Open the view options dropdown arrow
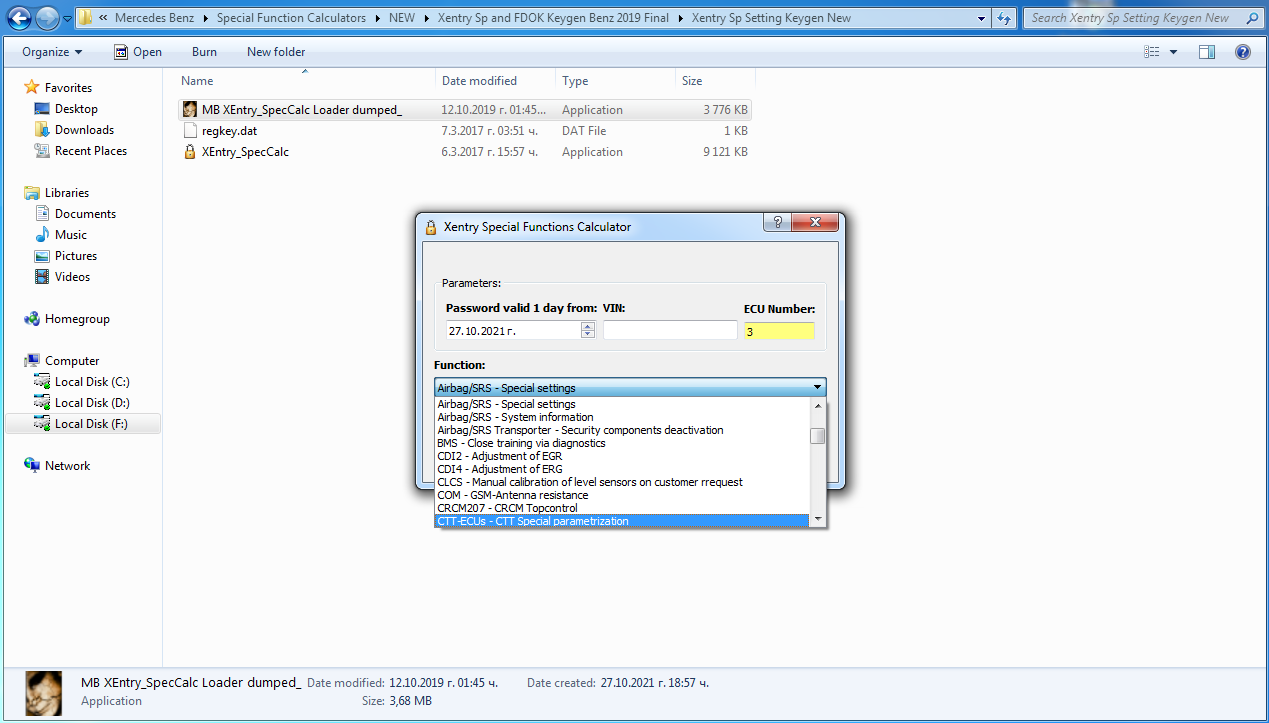Viewport: 1269px width, 723px height. (x=1173, y=52)
